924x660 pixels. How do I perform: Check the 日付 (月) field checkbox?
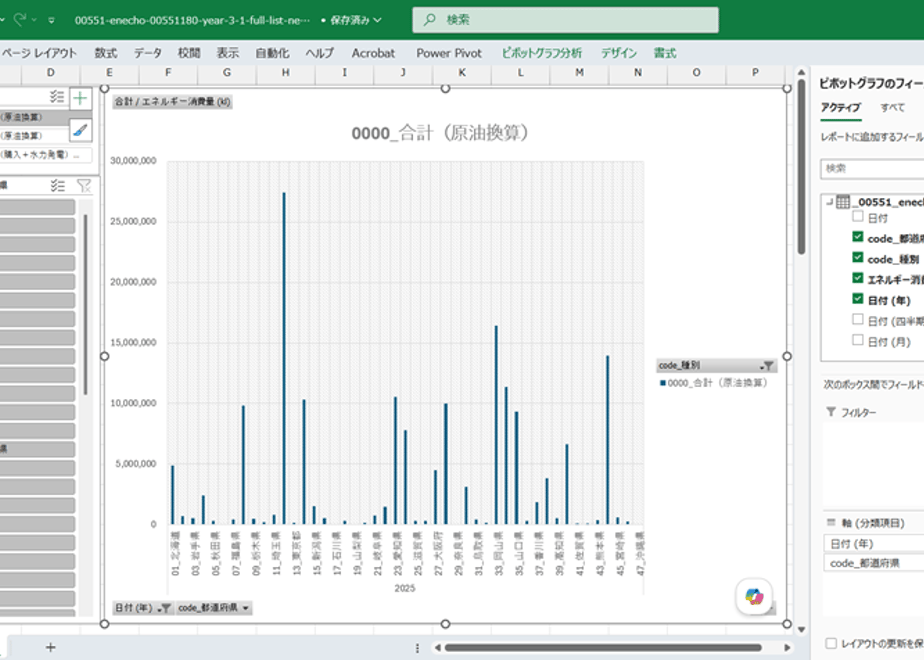coord(858,341)
